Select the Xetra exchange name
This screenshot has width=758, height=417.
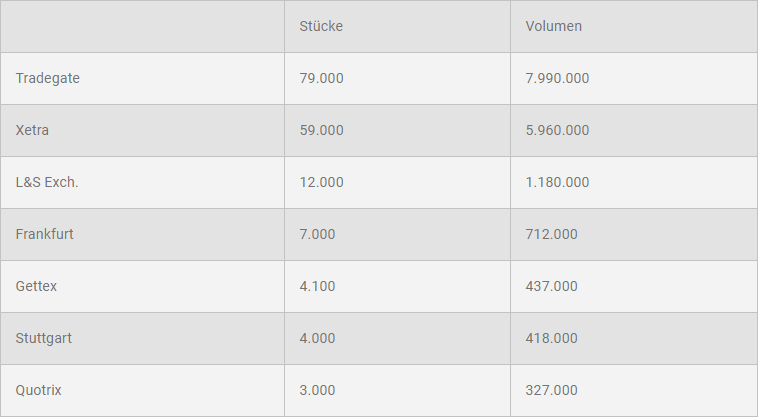click(x=32, y=130)
